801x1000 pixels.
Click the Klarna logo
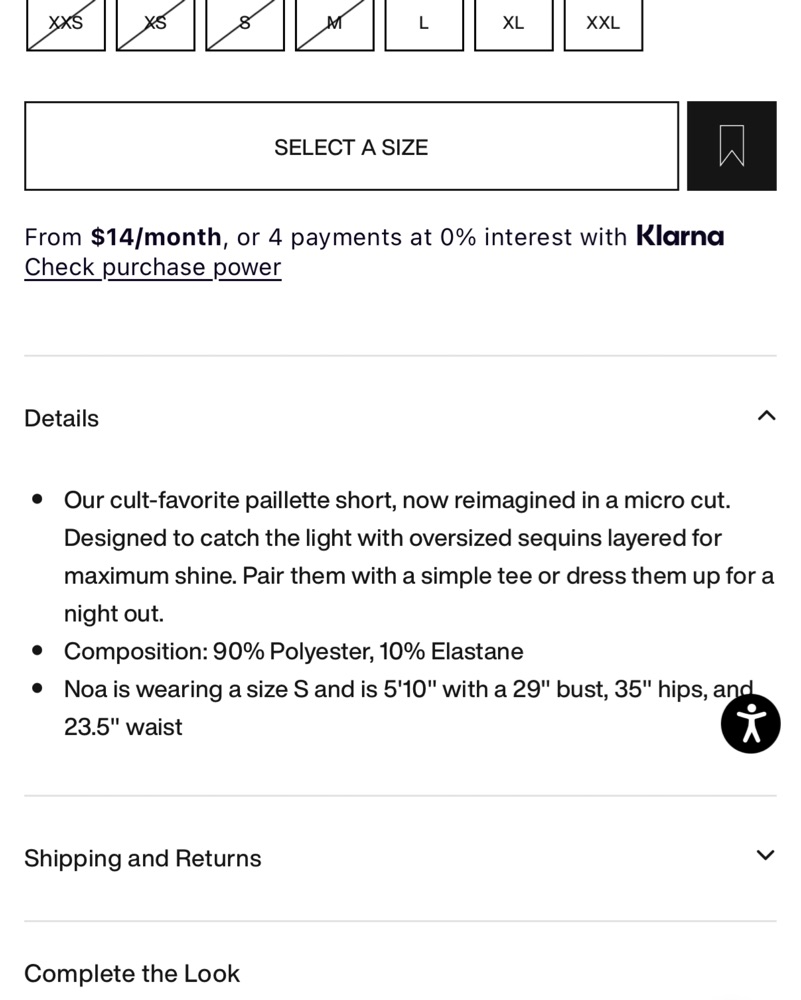pos(680,236)
